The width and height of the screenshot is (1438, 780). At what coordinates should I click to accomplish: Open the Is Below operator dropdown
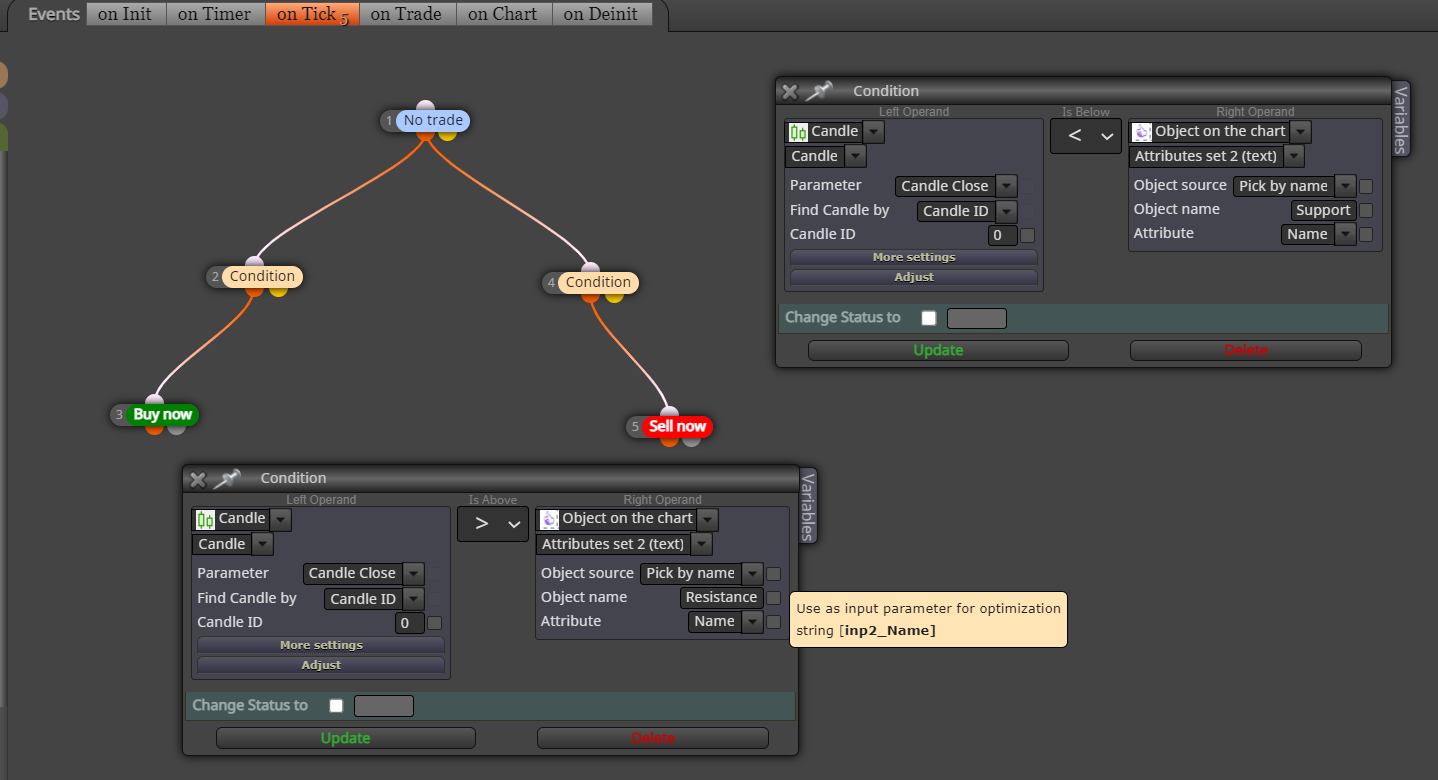1086,136
